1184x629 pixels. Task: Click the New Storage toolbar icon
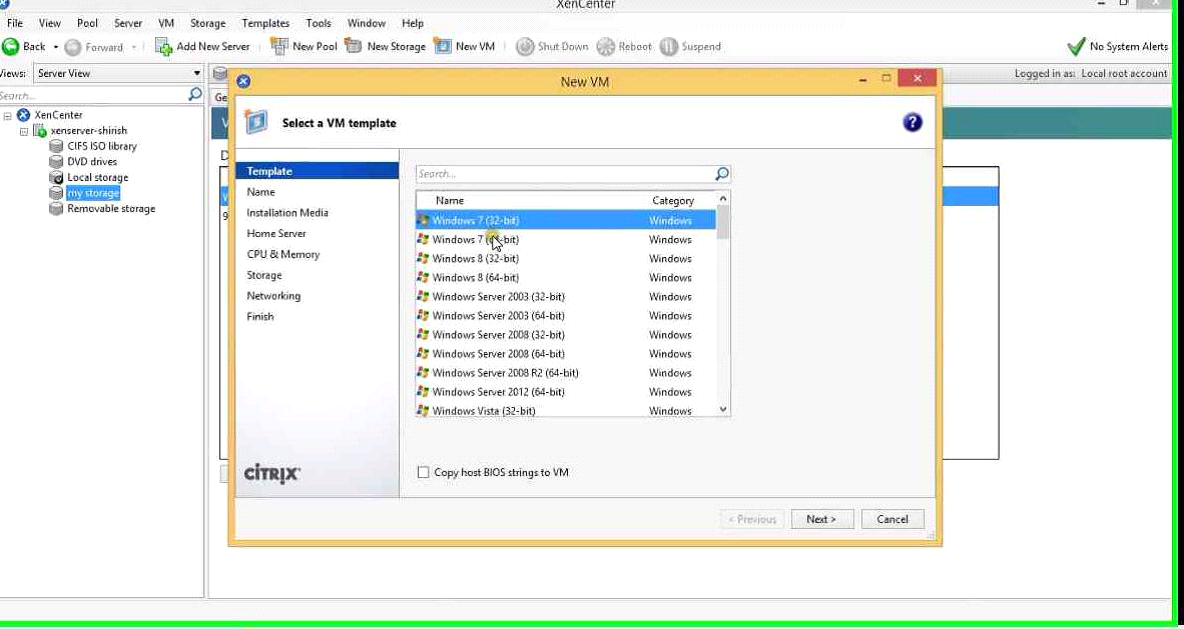point(353,46)
